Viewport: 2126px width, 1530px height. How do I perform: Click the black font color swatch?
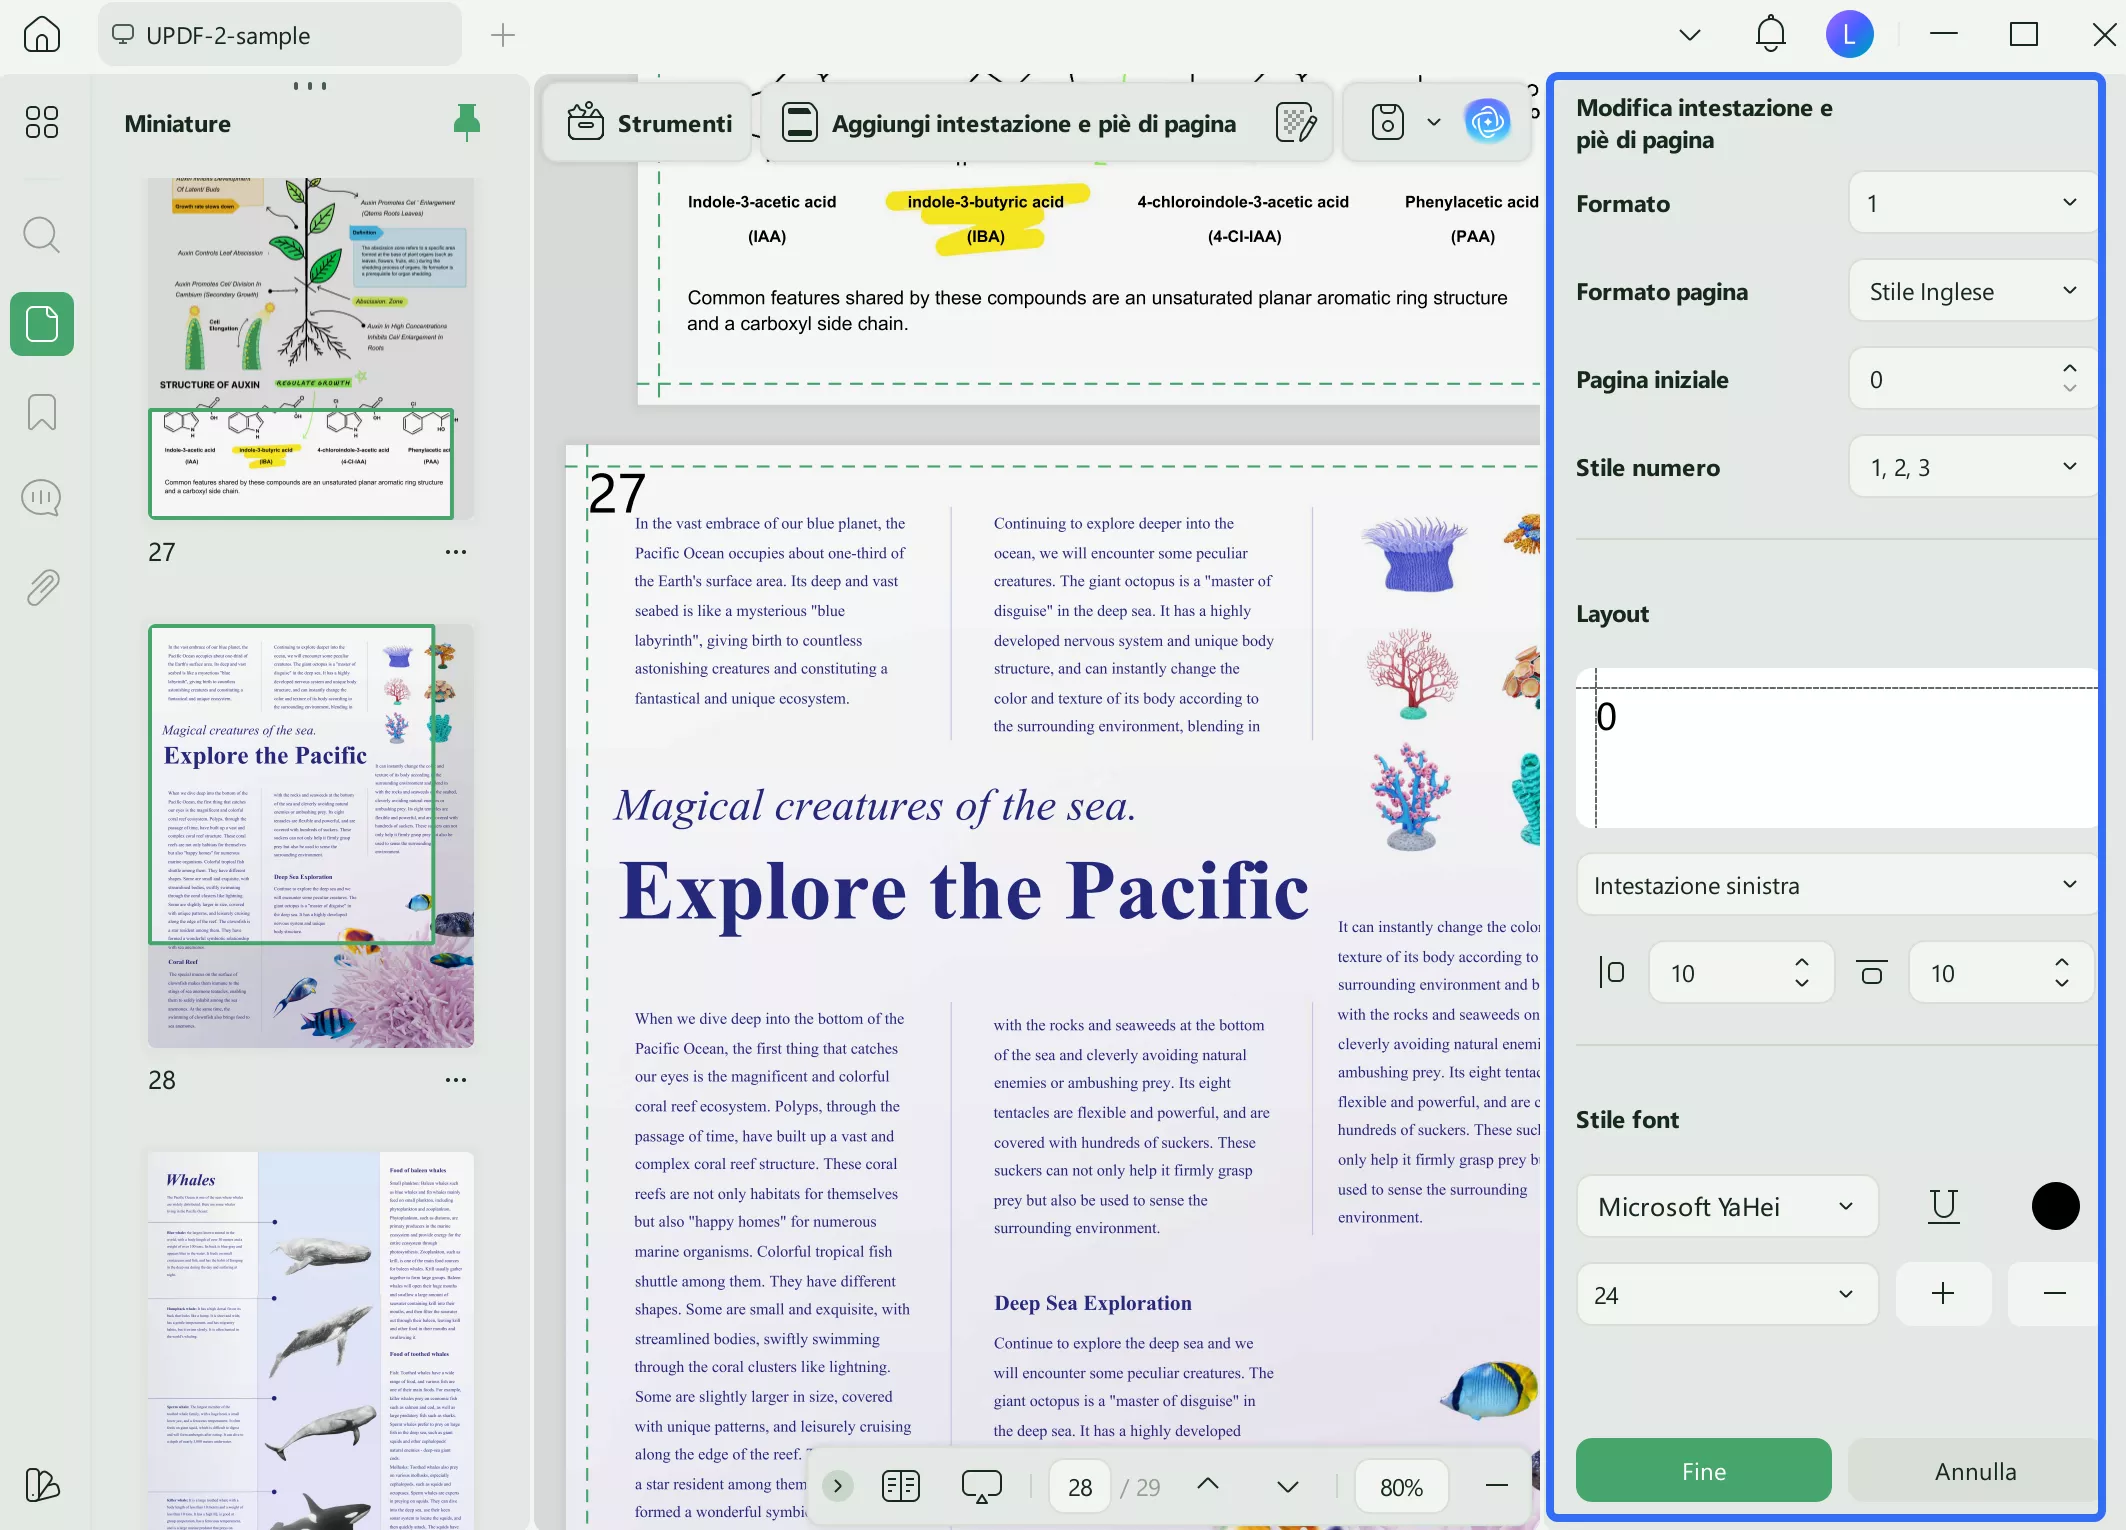pyautogui.click(x=2056, y=1206)
